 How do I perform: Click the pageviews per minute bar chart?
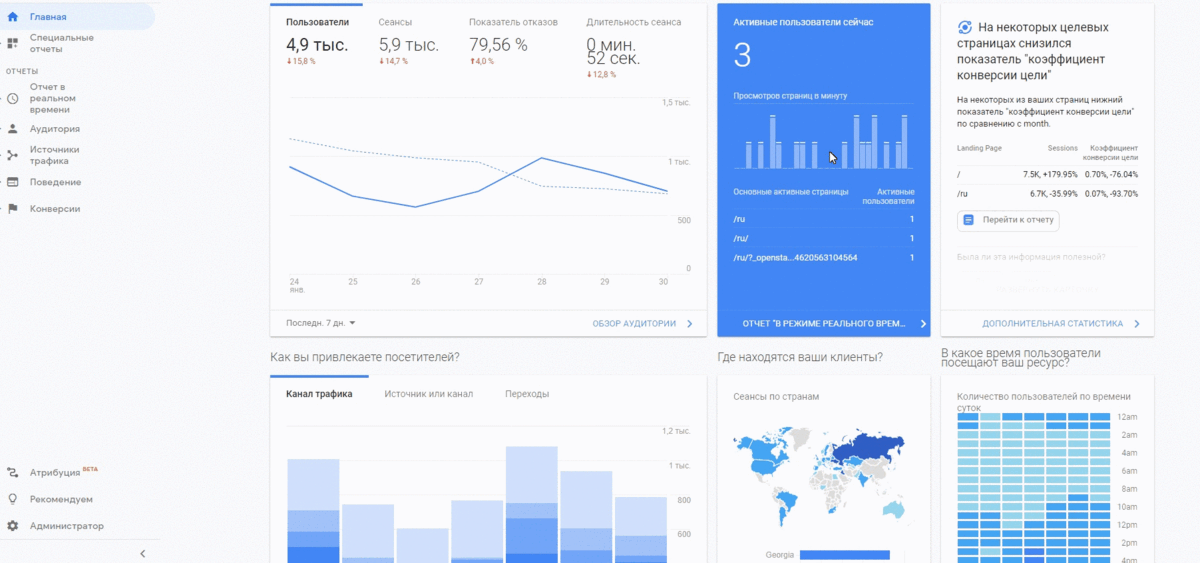pos(825,142)
